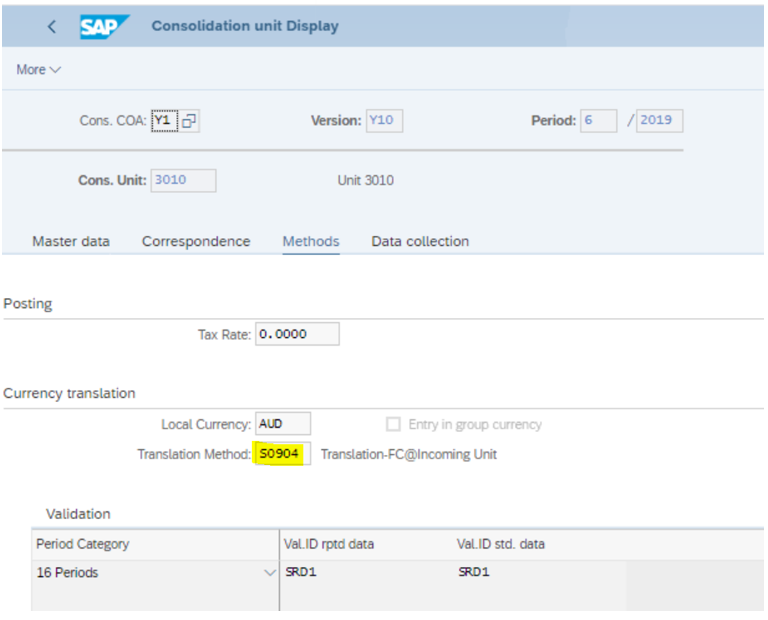The image size is (768, 620).
Task: Click the SAP logo
Action: [x=104, y=26]
